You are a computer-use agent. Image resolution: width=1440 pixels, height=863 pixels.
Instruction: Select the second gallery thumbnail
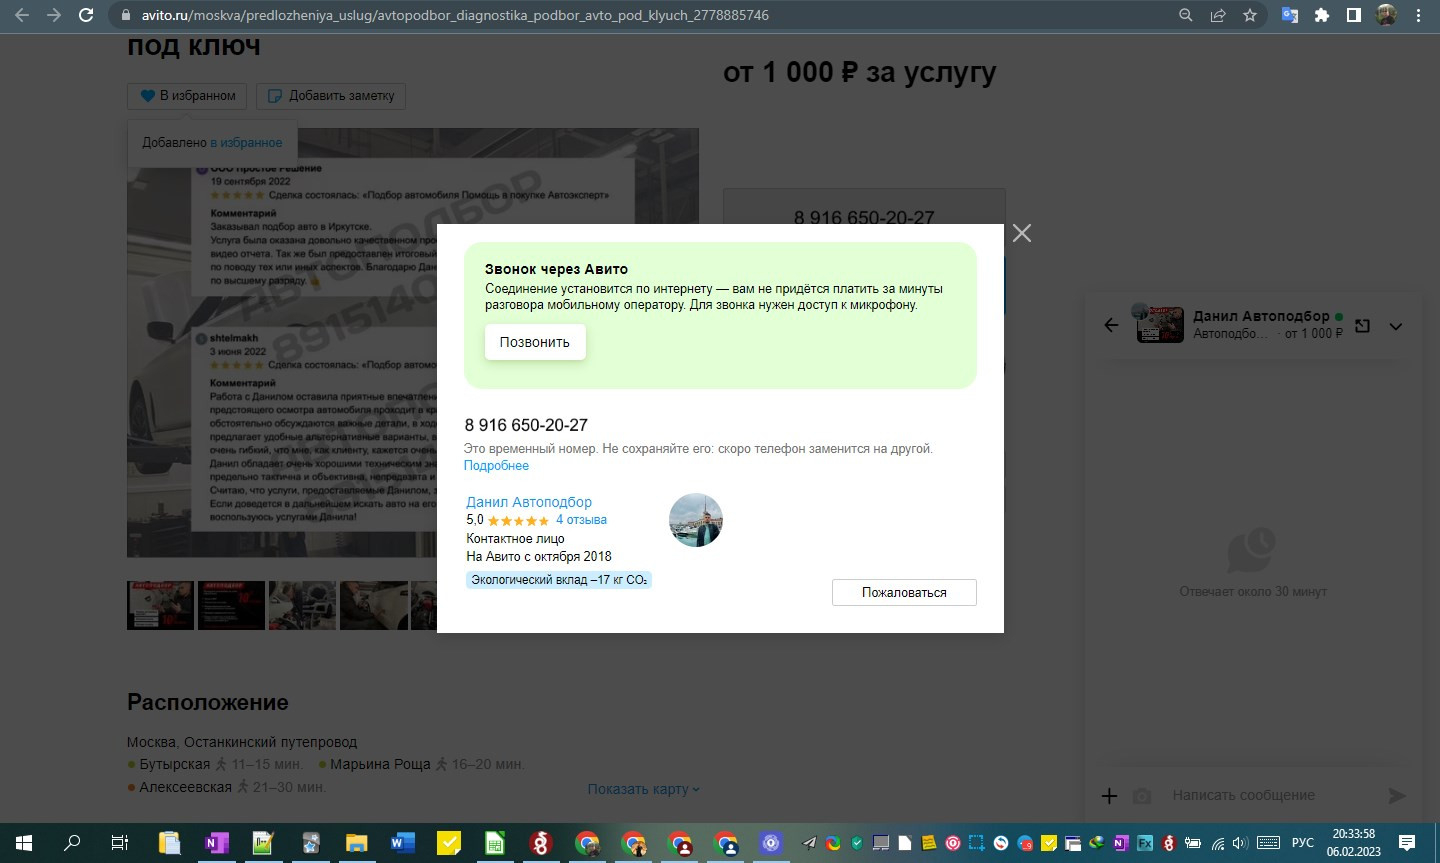231,605
